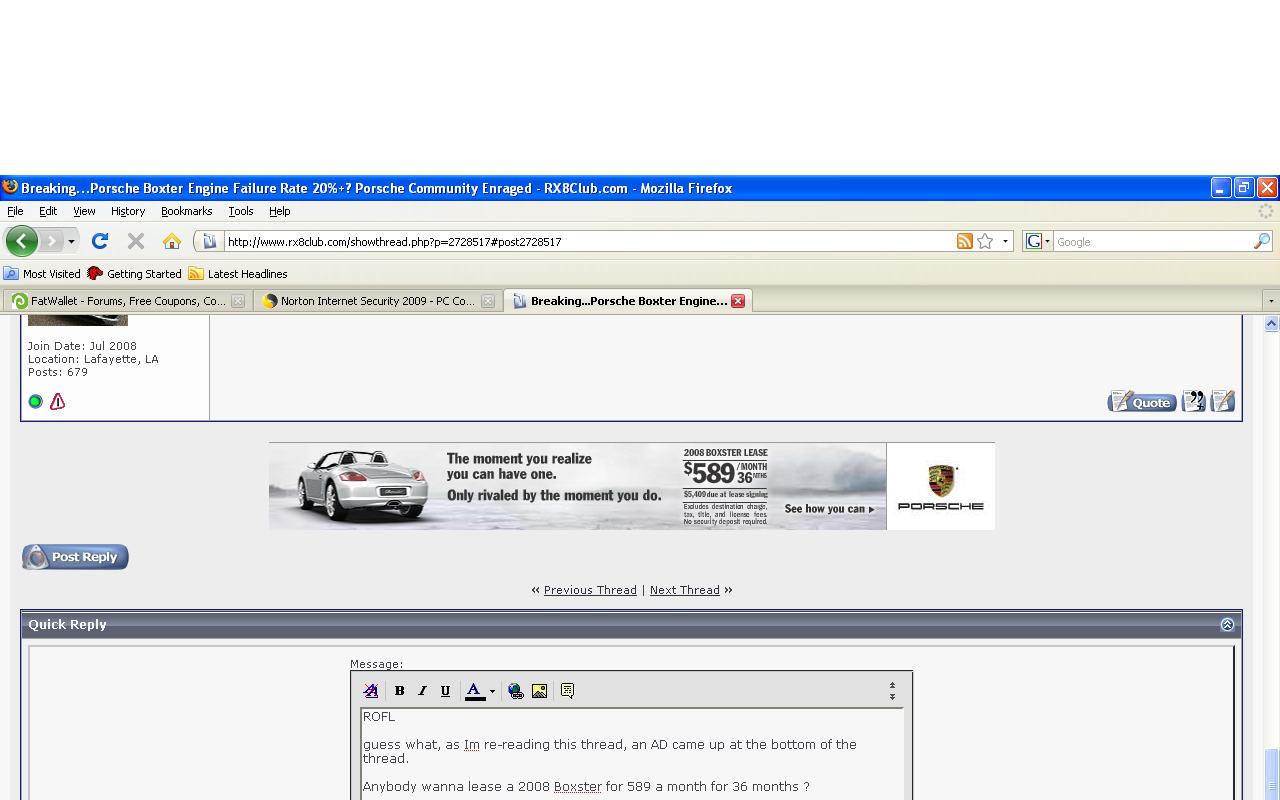The image size is (1280, 800).
Task: Go to the home page icon
Action: (x=172, y=241)
